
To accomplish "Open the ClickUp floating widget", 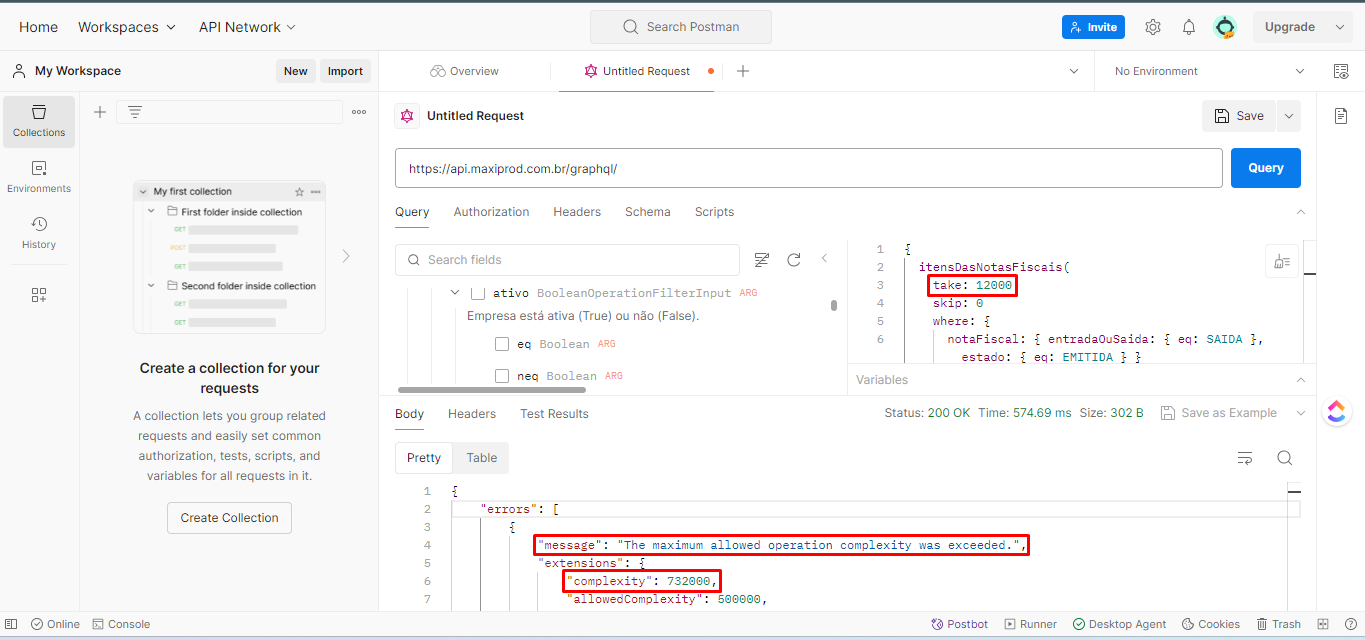I will coord(1337,412).
